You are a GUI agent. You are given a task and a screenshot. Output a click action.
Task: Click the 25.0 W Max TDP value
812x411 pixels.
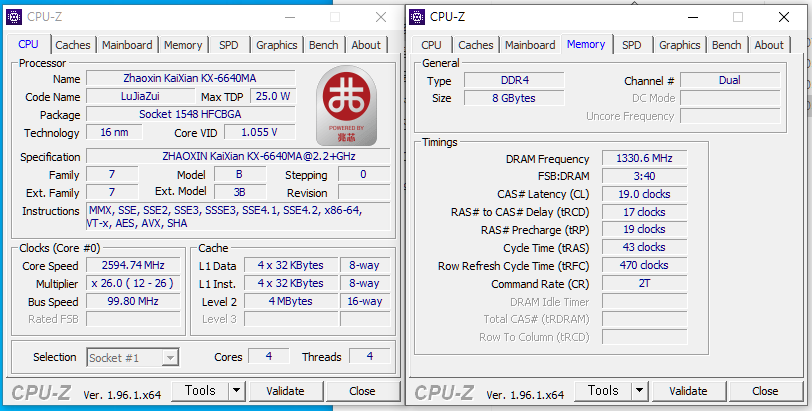pyautogui.click(x=272, y=96)
